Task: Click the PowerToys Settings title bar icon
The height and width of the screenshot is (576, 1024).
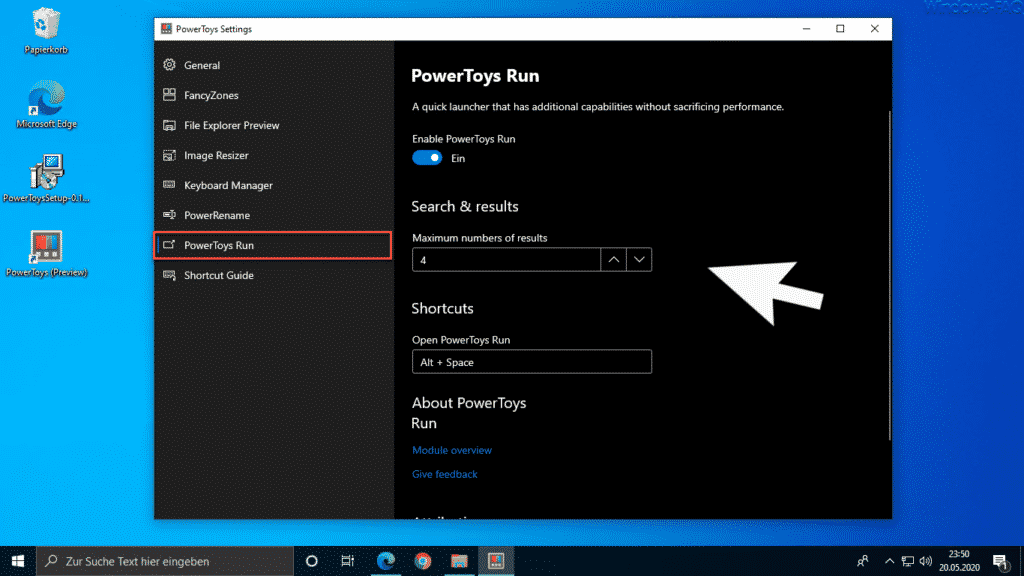Action: [167, 29]
